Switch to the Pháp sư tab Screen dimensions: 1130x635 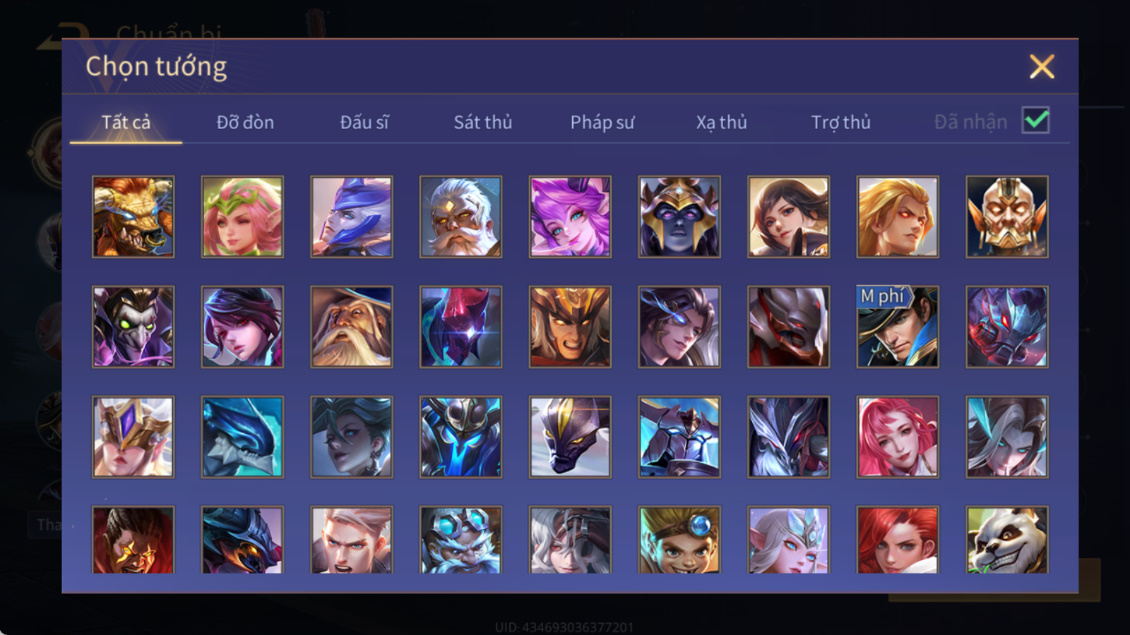[602, 122]
